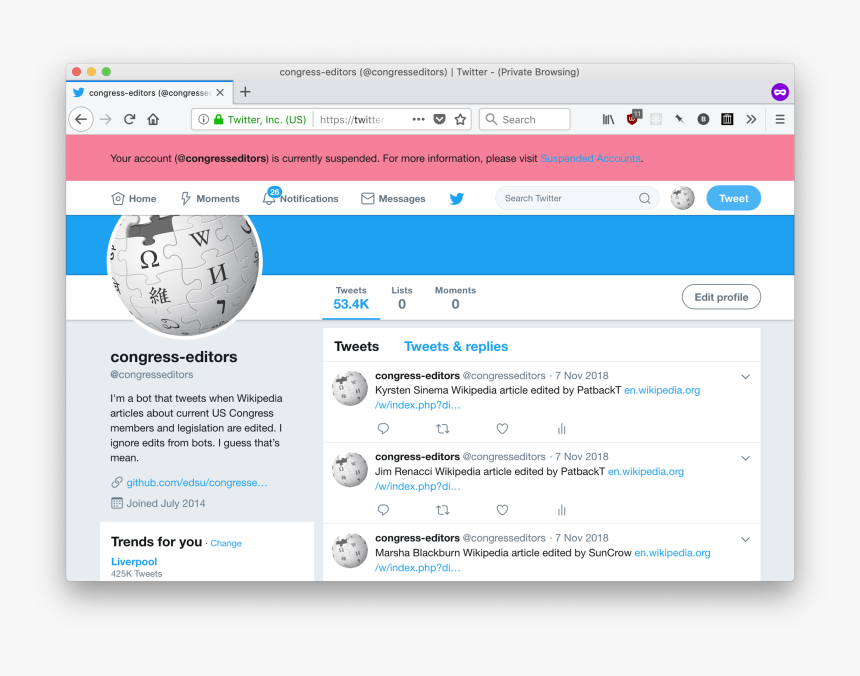Expand options chevron on Kyrsten Sinema tweet
Viewport: 860px width, 676px height.
(x=745, y=377)
